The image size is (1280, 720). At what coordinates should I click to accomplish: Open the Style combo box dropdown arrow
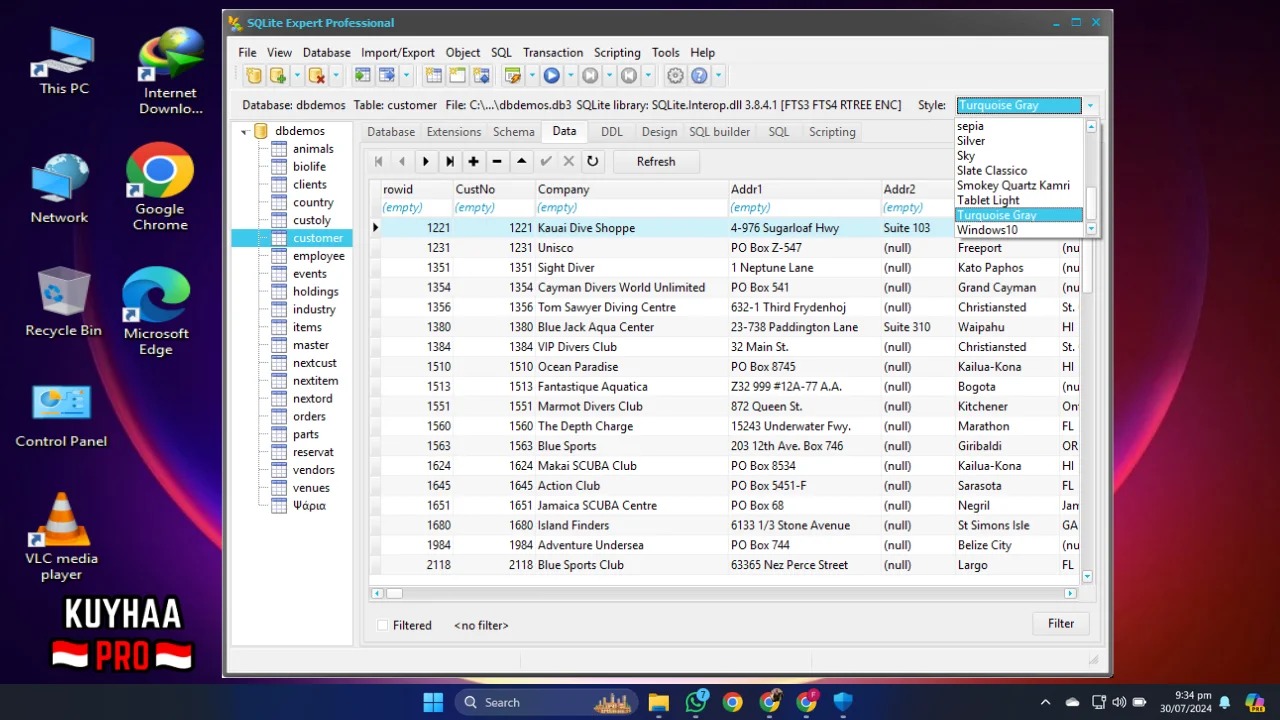pyautogui.click(x=1090, y=105)
